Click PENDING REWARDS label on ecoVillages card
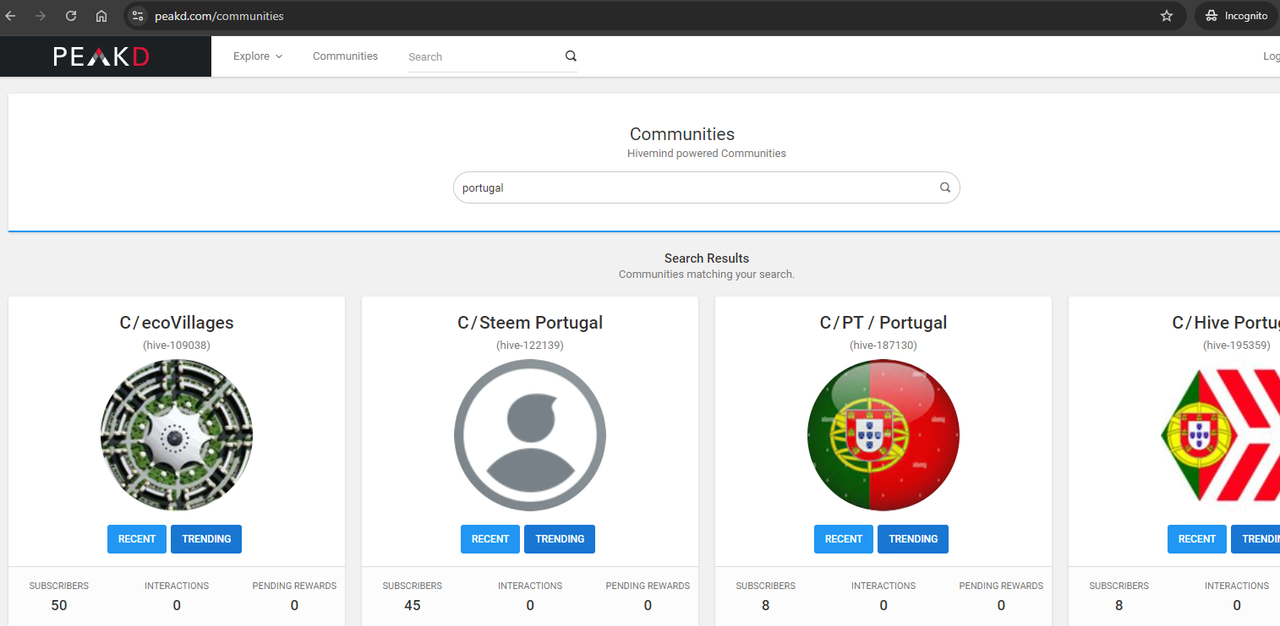The height and width of the screenshot is (626, 1280). 294,586
